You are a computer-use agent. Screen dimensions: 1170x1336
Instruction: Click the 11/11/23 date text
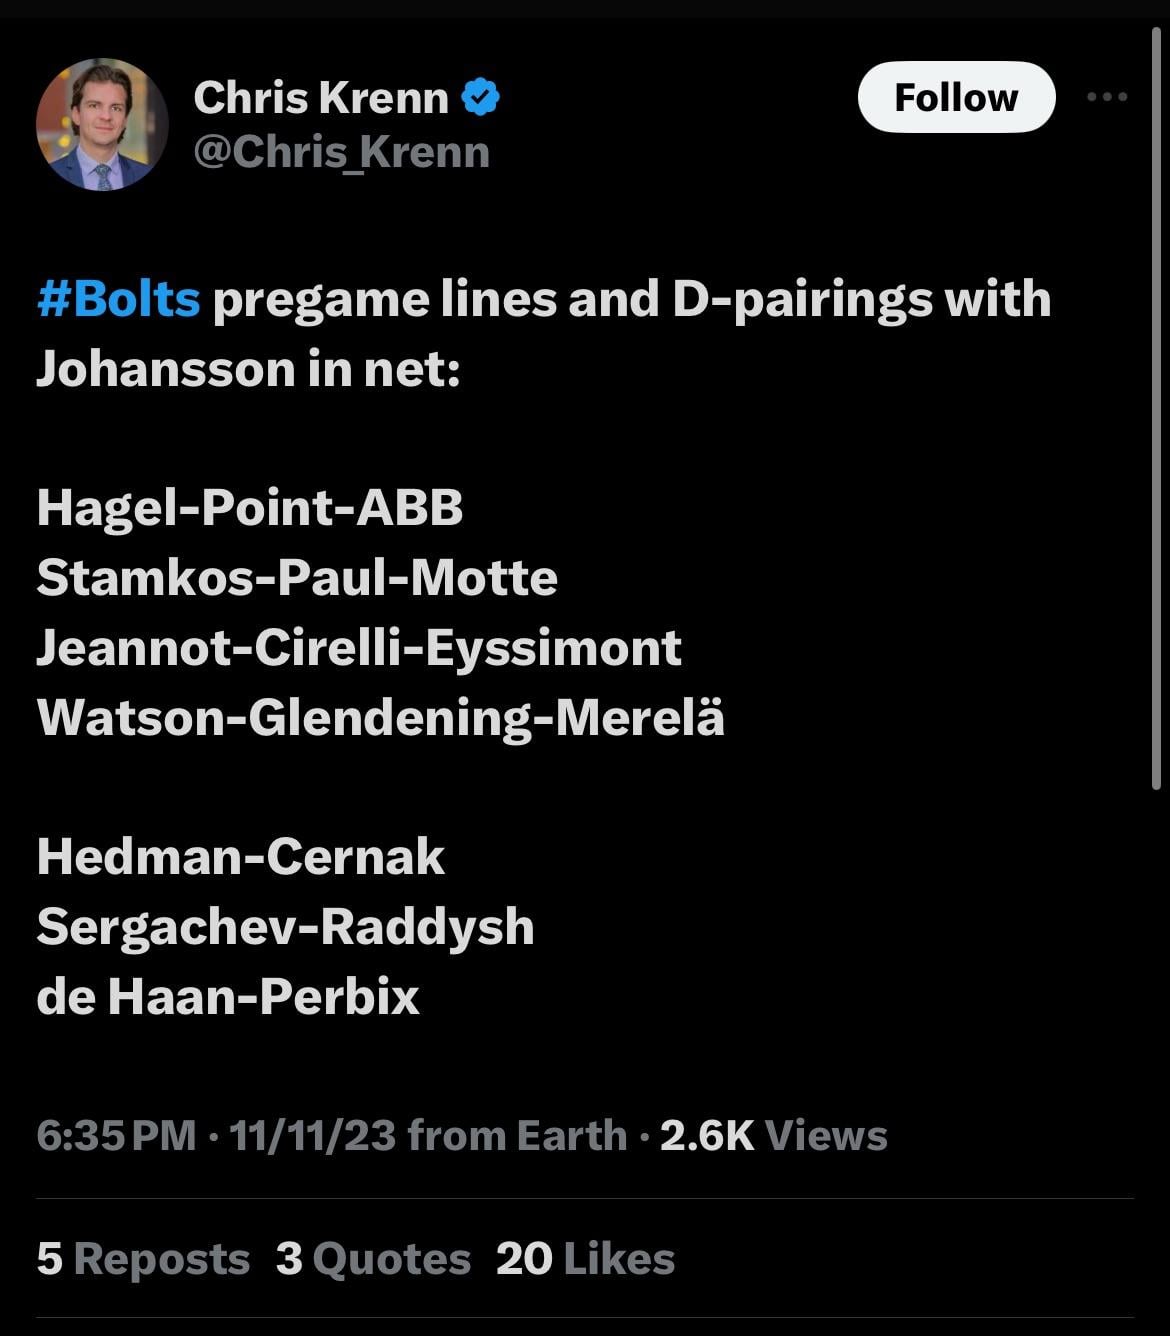312,1136
